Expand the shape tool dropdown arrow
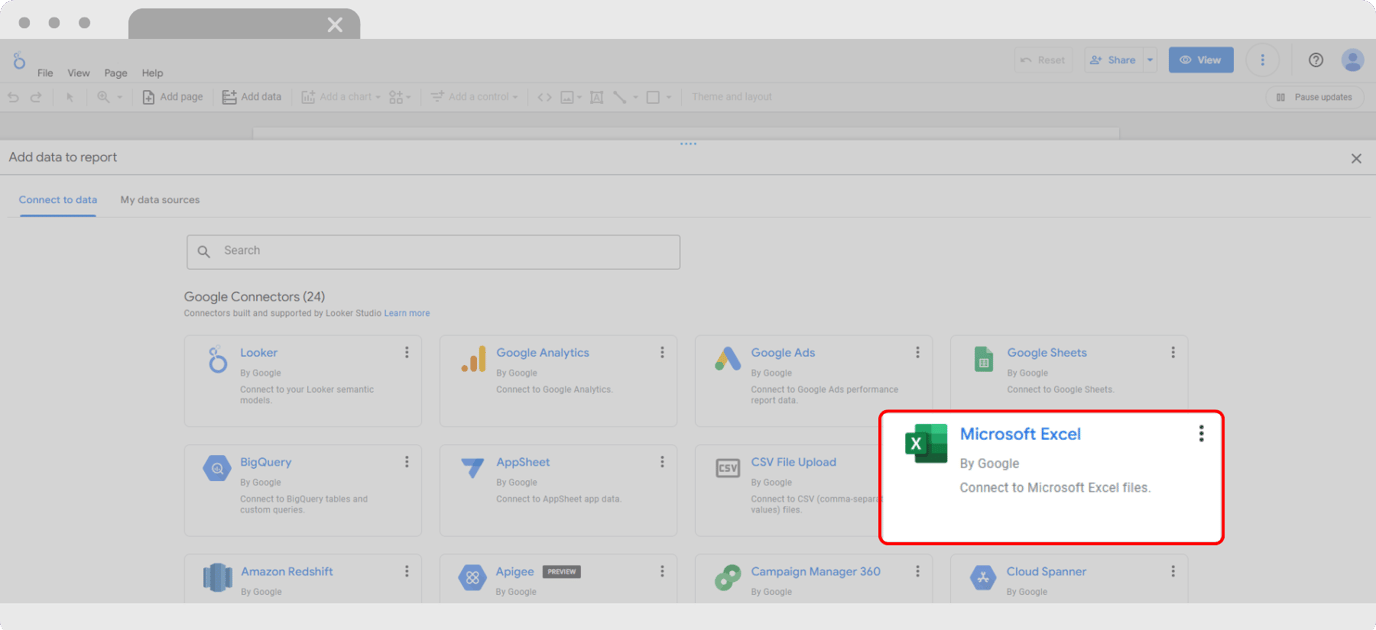 click(668, 97)
